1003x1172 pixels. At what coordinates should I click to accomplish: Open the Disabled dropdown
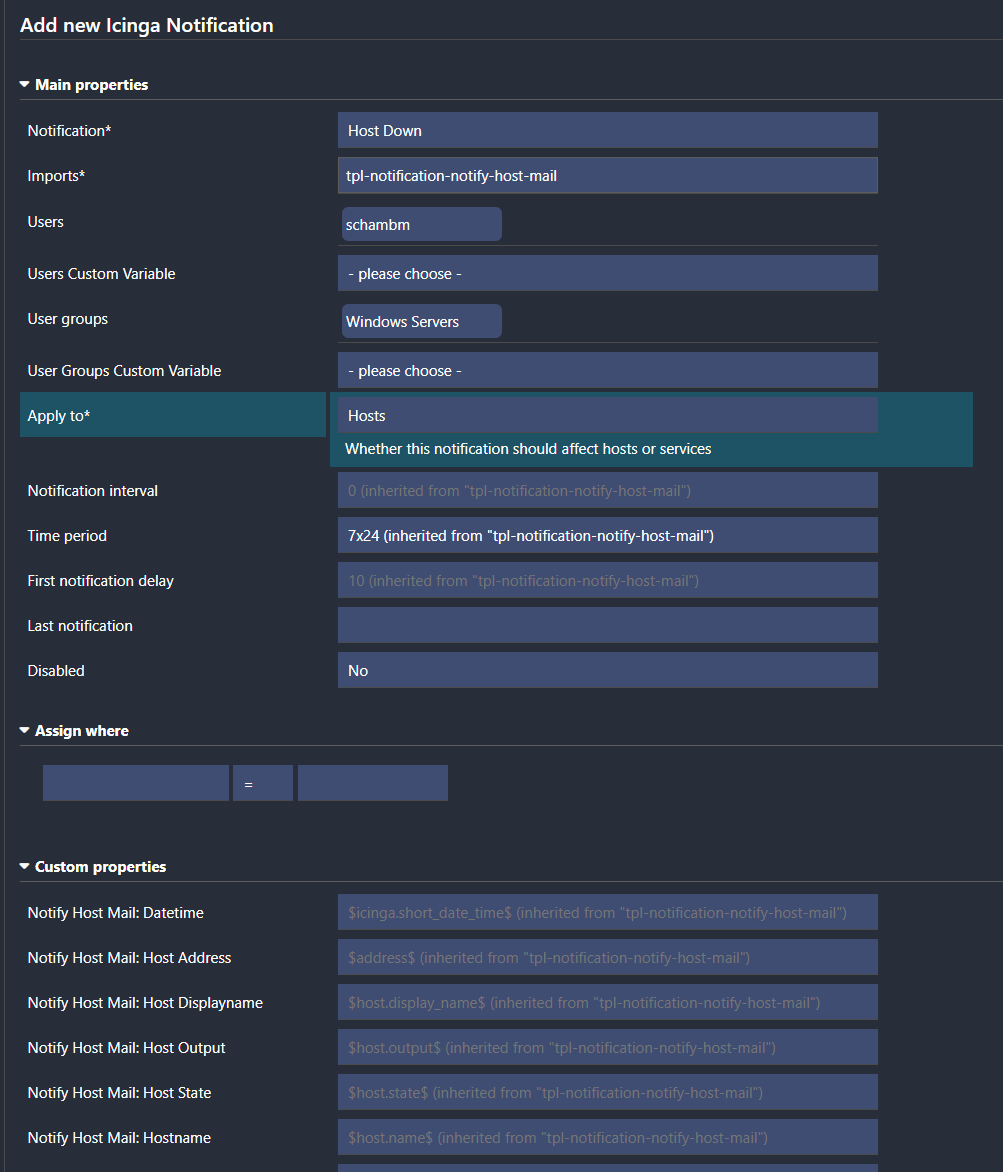[607, 671]
